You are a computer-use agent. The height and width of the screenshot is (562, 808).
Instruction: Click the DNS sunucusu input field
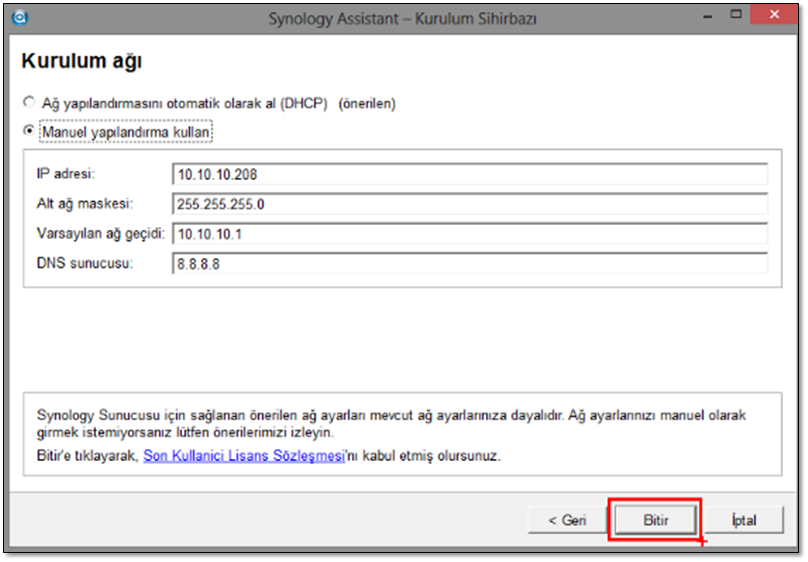(470, 264)
